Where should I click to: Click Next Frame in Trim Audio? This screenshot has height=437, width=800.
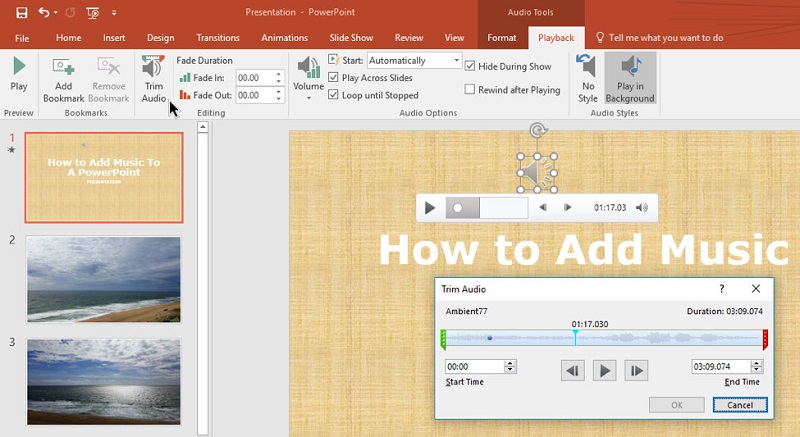pos(636,371)
